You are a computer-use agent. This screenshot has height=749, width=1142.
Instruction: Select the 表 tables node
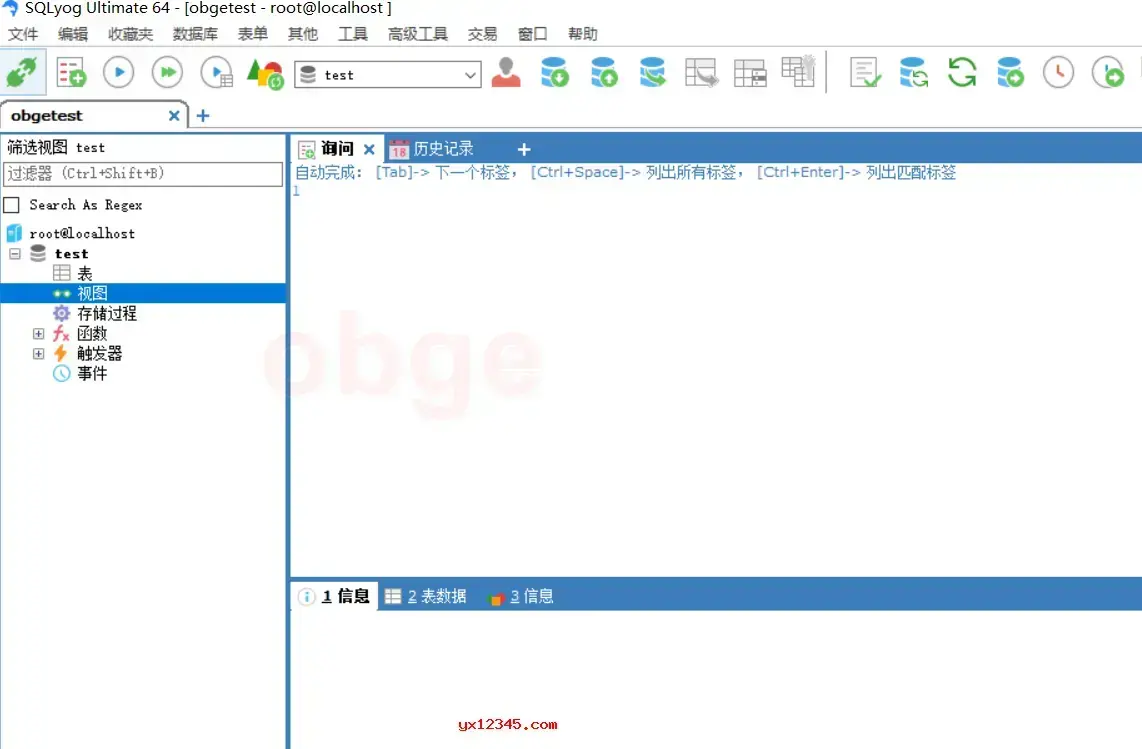click(x=84, y=274)
